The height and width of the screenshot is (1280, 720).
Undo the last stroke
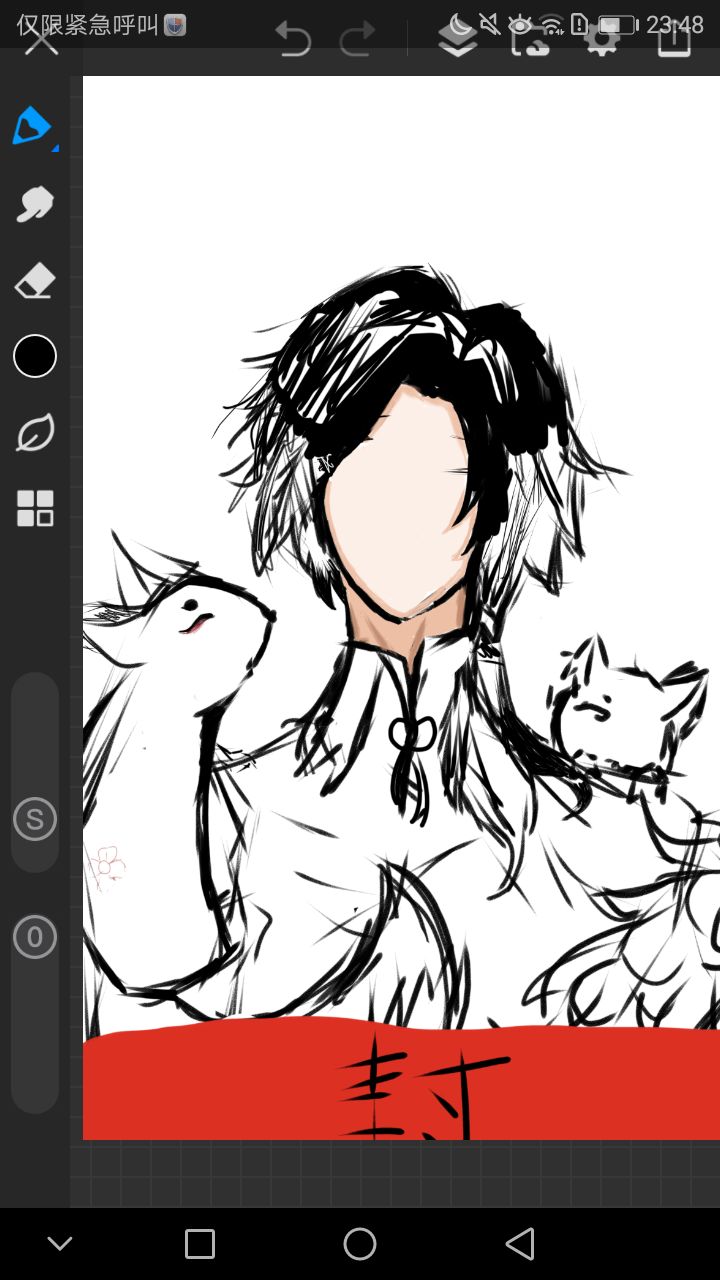click(x=293, y=40)
